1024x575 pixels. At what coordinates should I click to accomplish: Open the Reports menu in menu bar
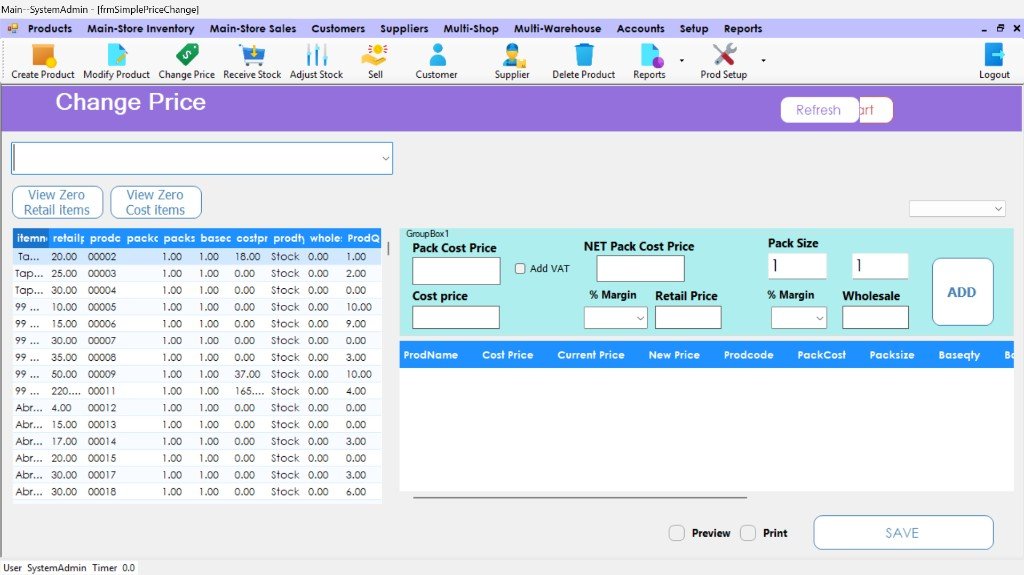[743, 29]
